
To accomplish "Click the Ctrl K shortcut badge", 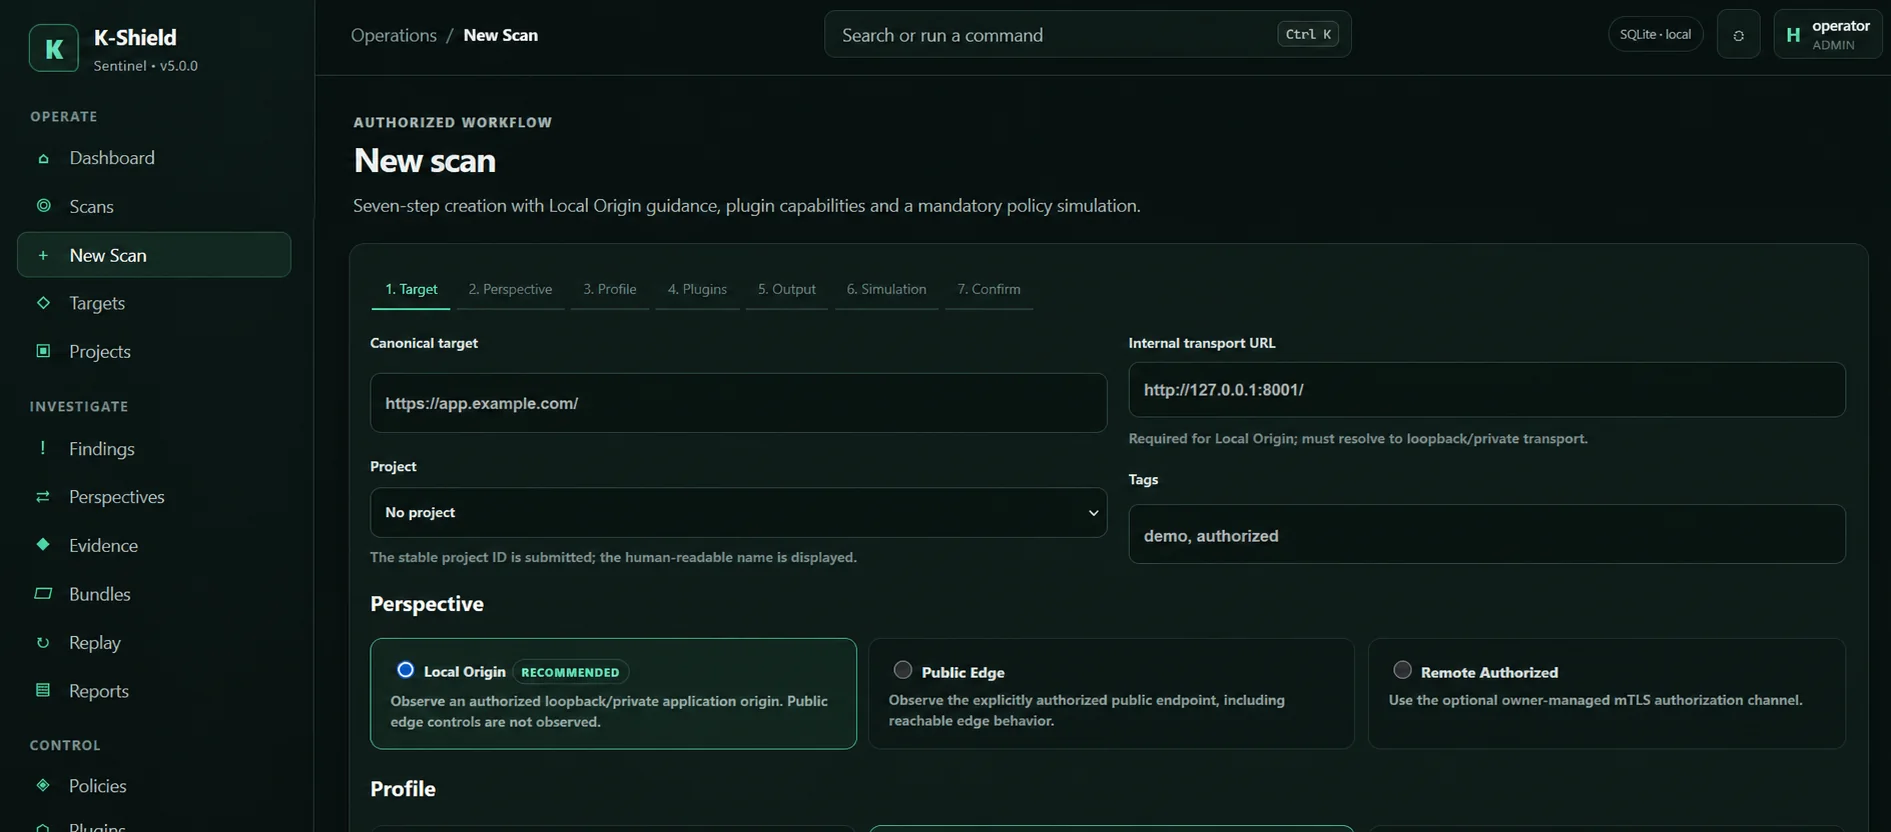I will click(1308, 34).
